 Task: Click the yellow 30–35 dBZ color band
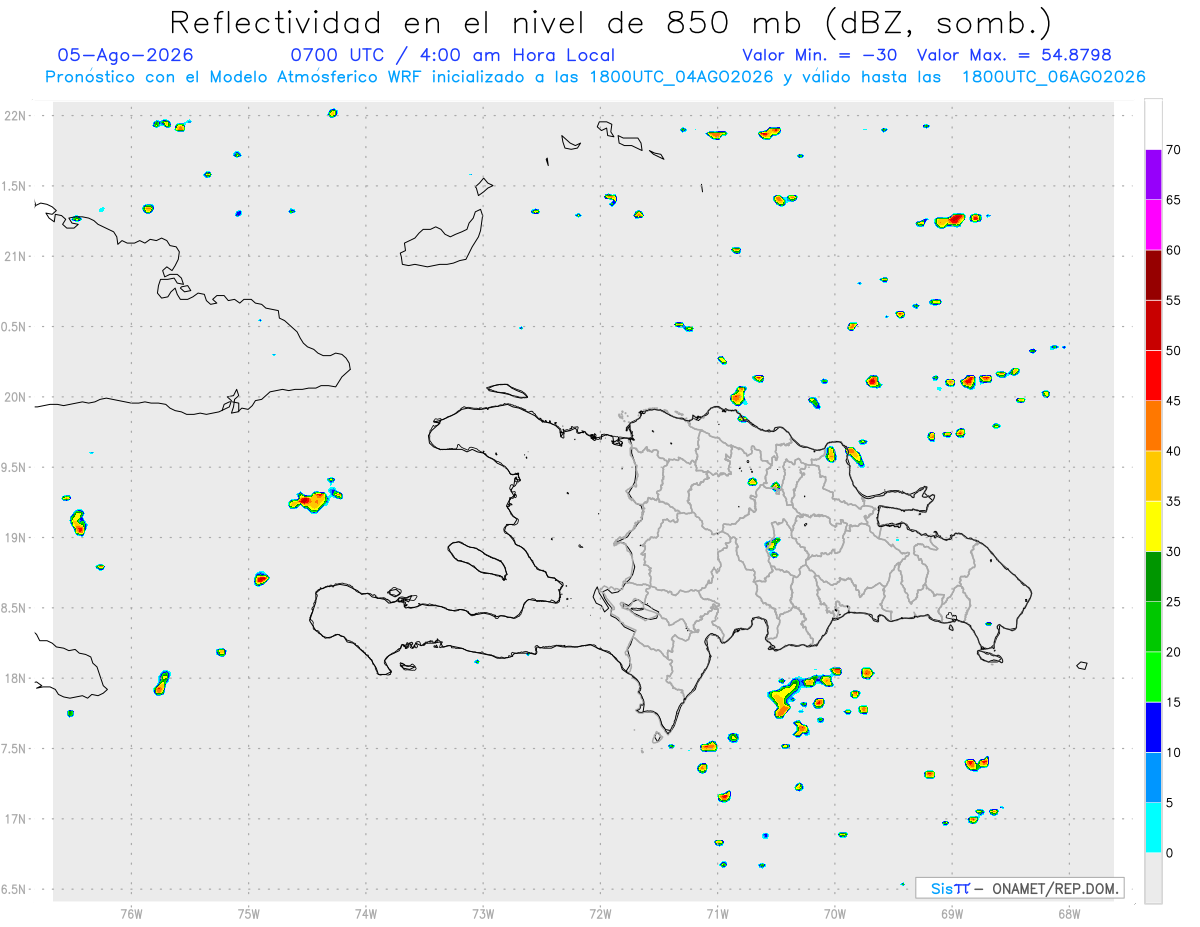[x=1153, y=527]
